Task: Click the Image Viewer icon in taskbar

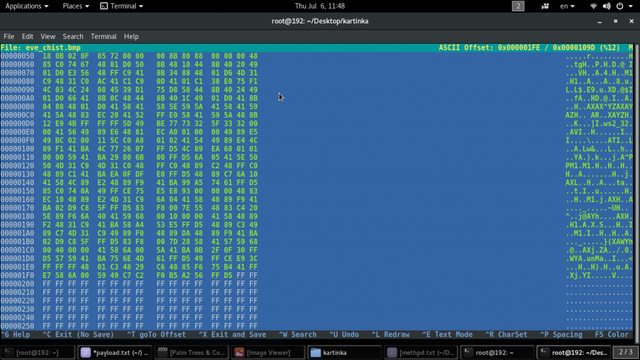Action: (239, 352)
